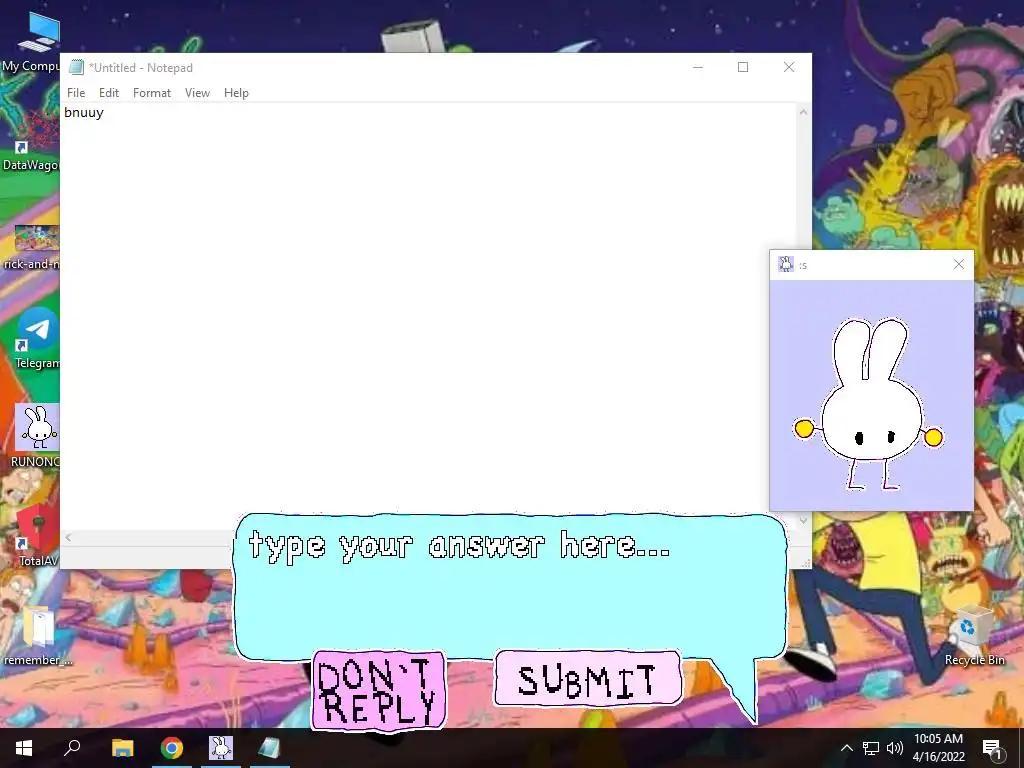Open network status tray icon
Image resolution: width=1024 pixels, height=768 pixels.
pos(871,748)
